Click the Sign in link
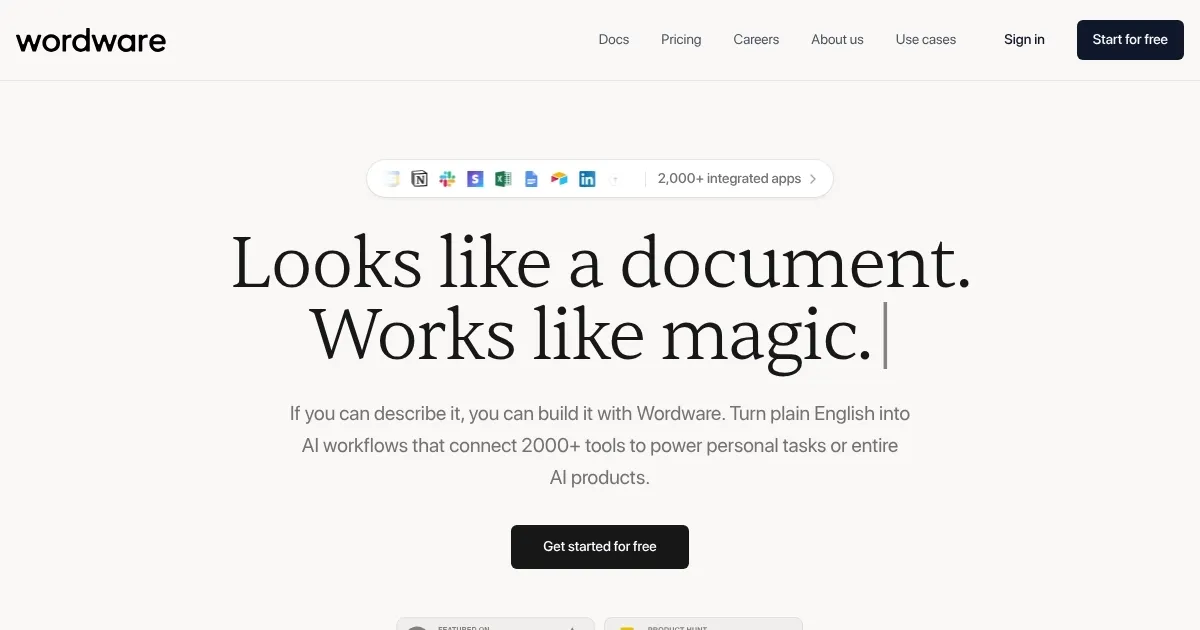This screenshot has width=1200, height=630. tap(1024, 40)
